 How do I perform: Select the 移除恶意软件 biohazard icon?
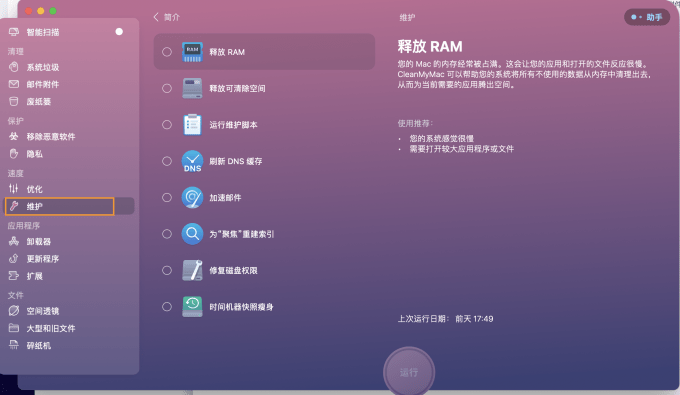pos(14,136)
